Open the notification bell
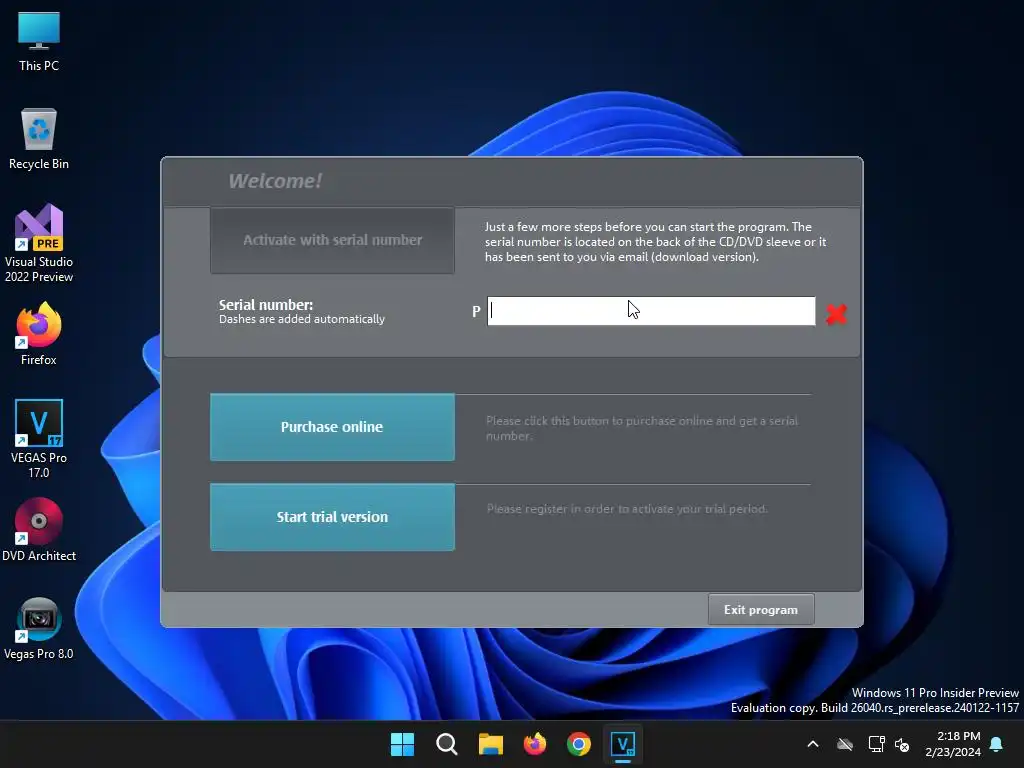Screen dimensions: 1024x768 [997, 744]
